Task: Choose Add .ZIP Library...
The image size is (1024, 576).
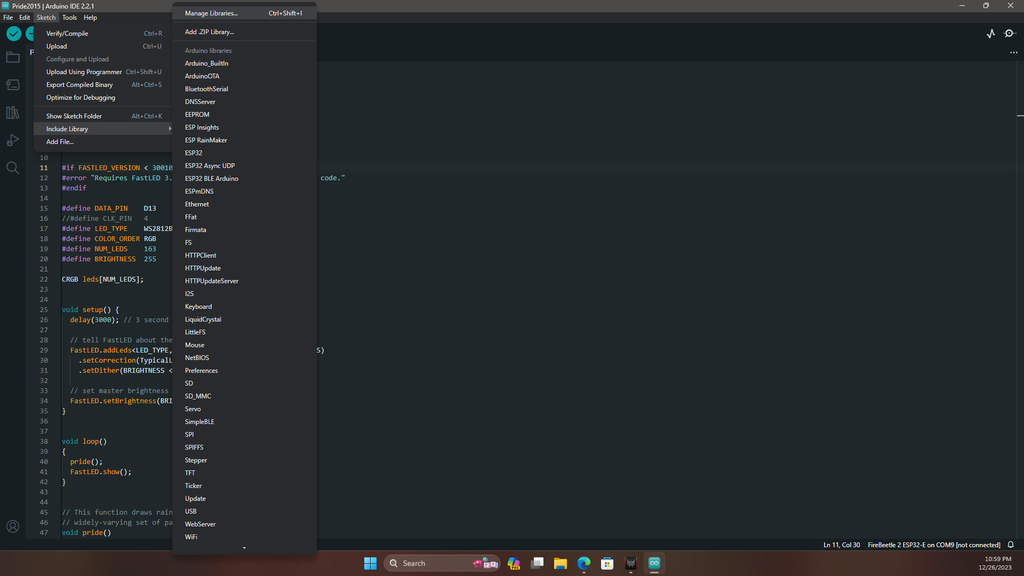Action: click(244, 32)
